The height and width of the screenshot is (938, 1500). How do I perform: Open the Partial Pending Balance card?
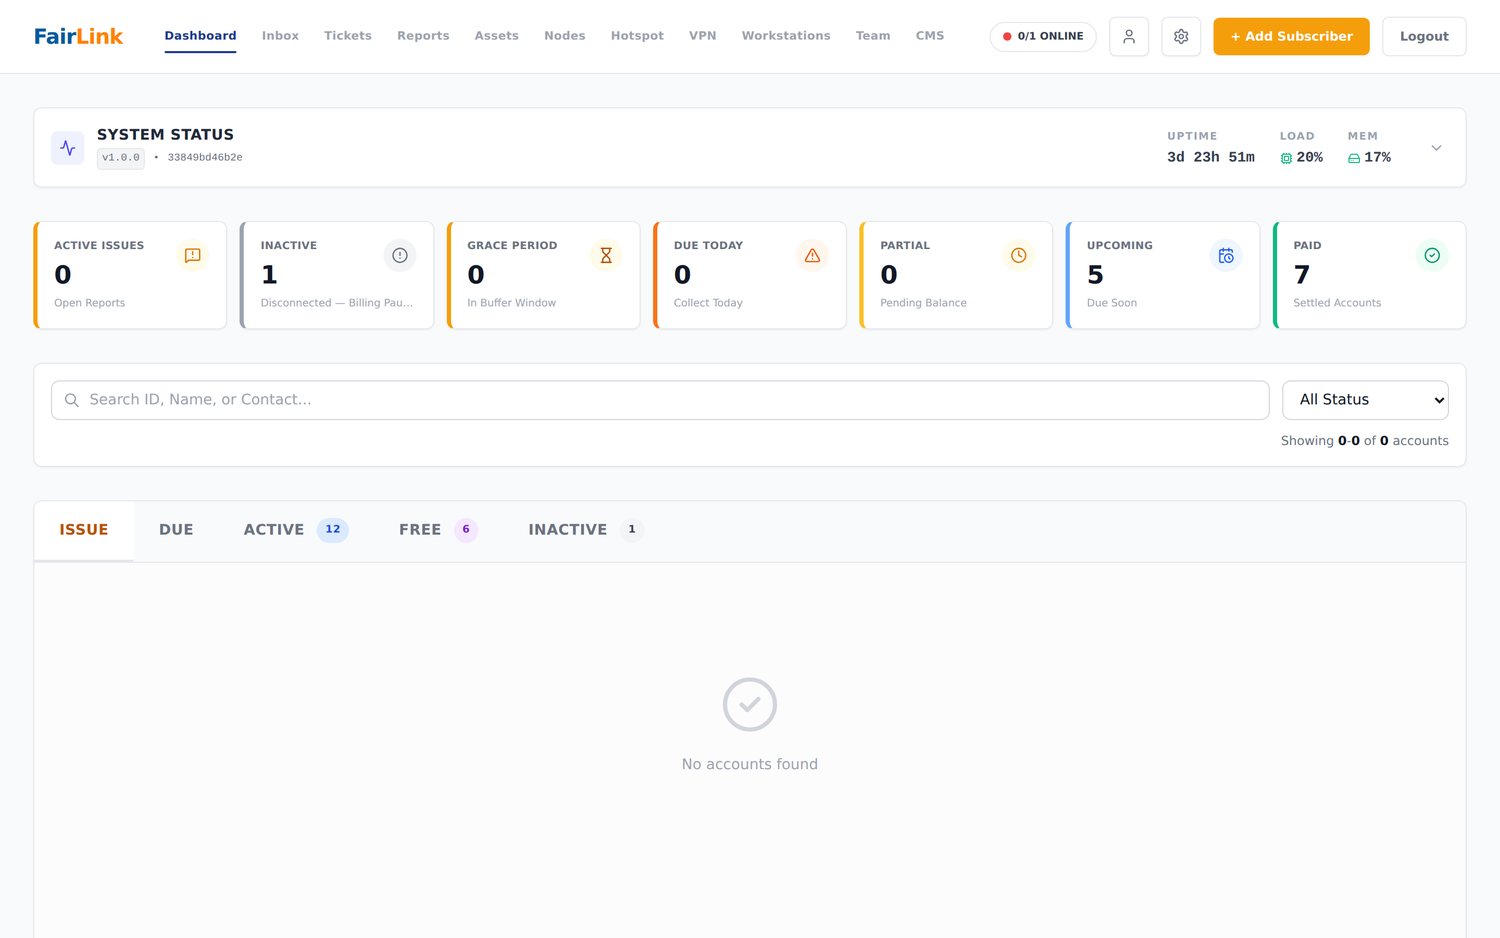point(956,275)
